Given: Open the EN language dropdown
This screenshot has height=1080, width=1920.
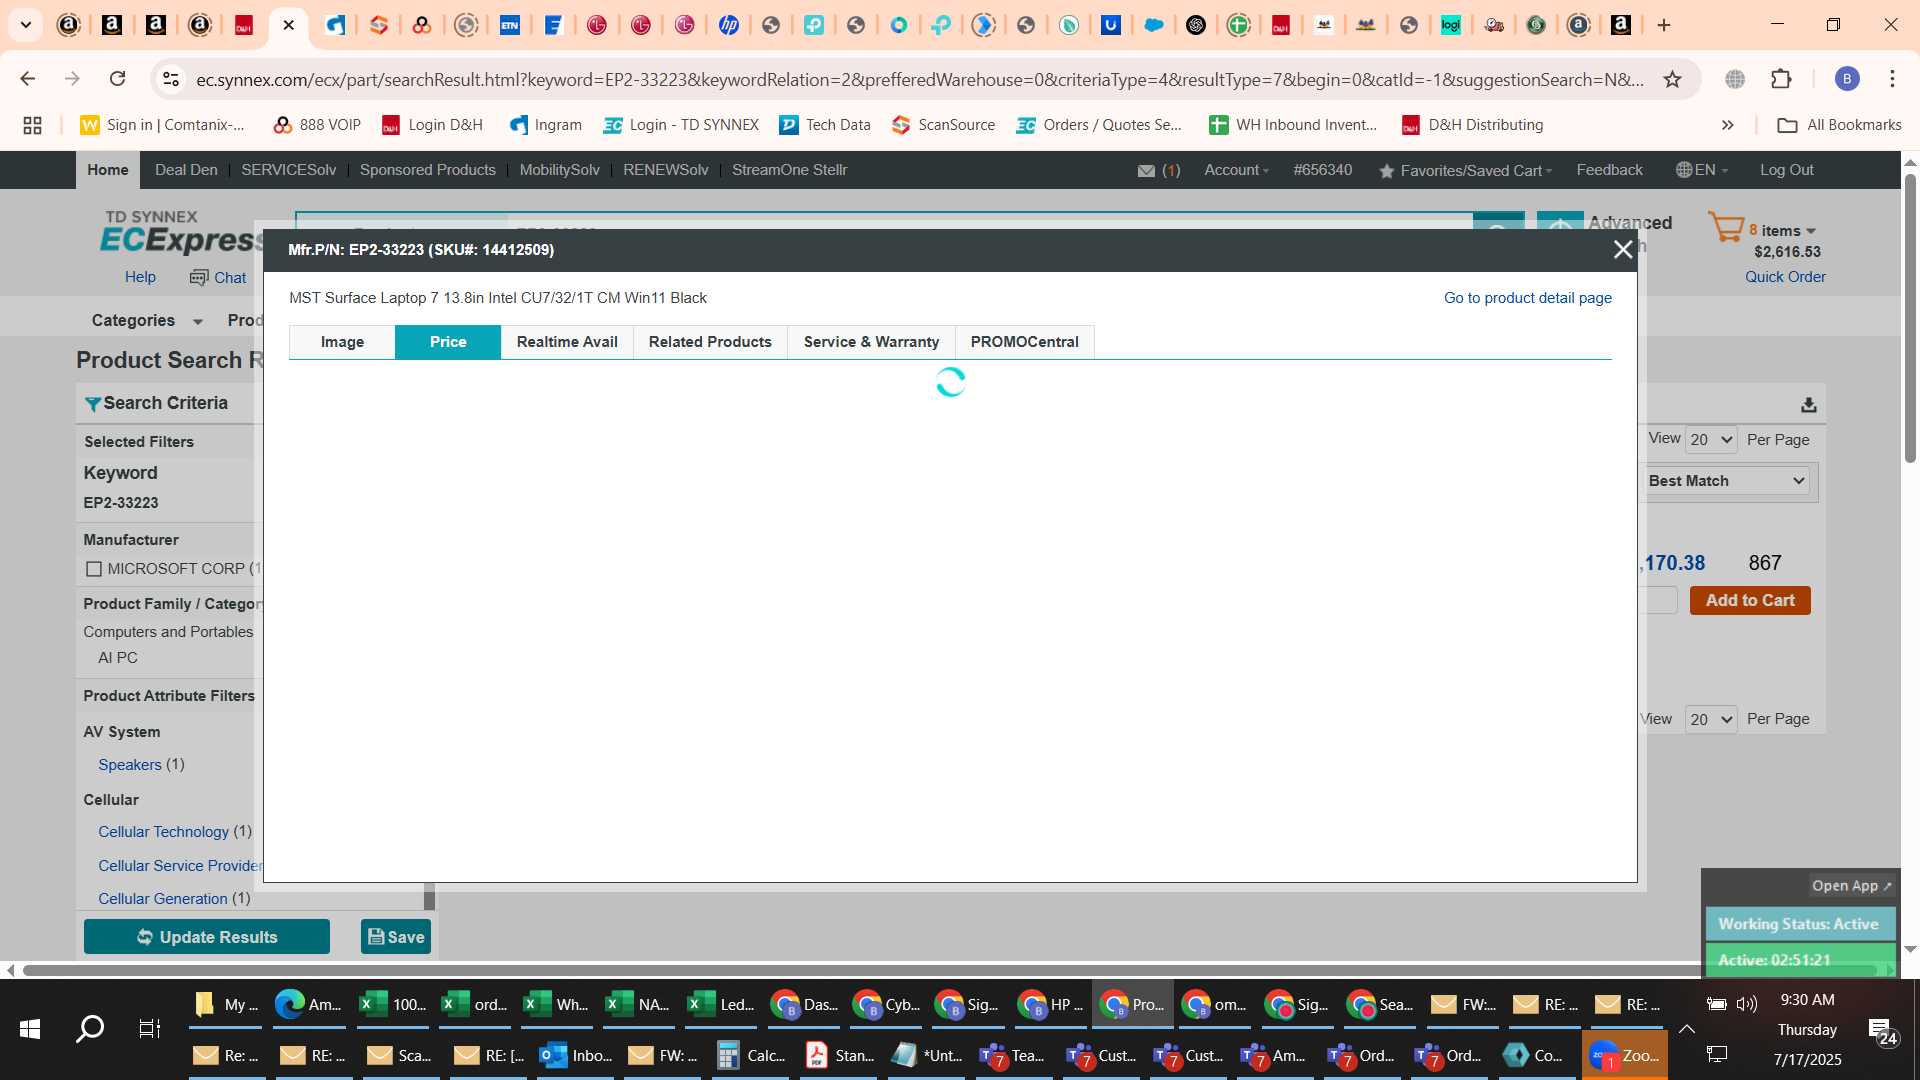Looking at the screenshot, I should pos(1711,170).
